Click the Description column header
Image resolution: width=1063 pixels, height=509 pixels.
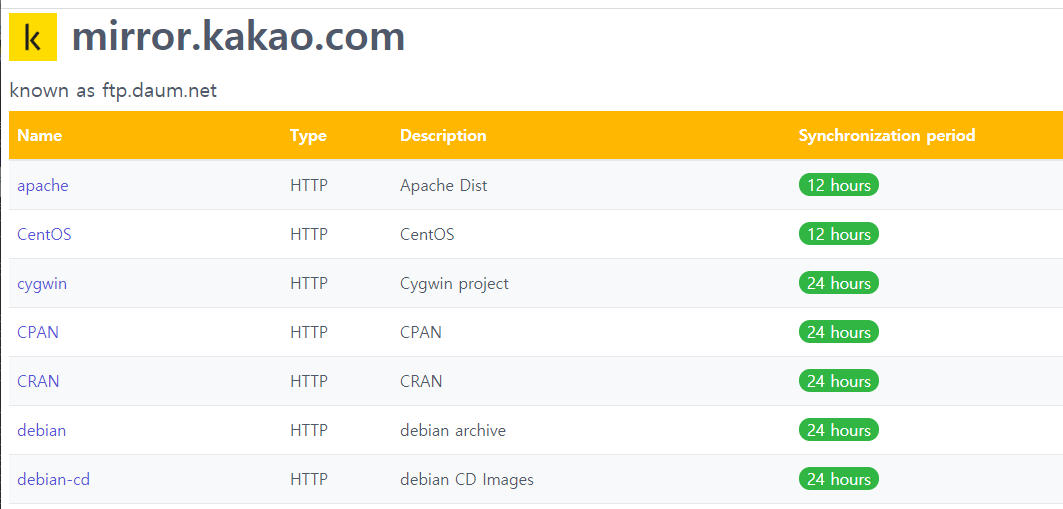point(443,136)
